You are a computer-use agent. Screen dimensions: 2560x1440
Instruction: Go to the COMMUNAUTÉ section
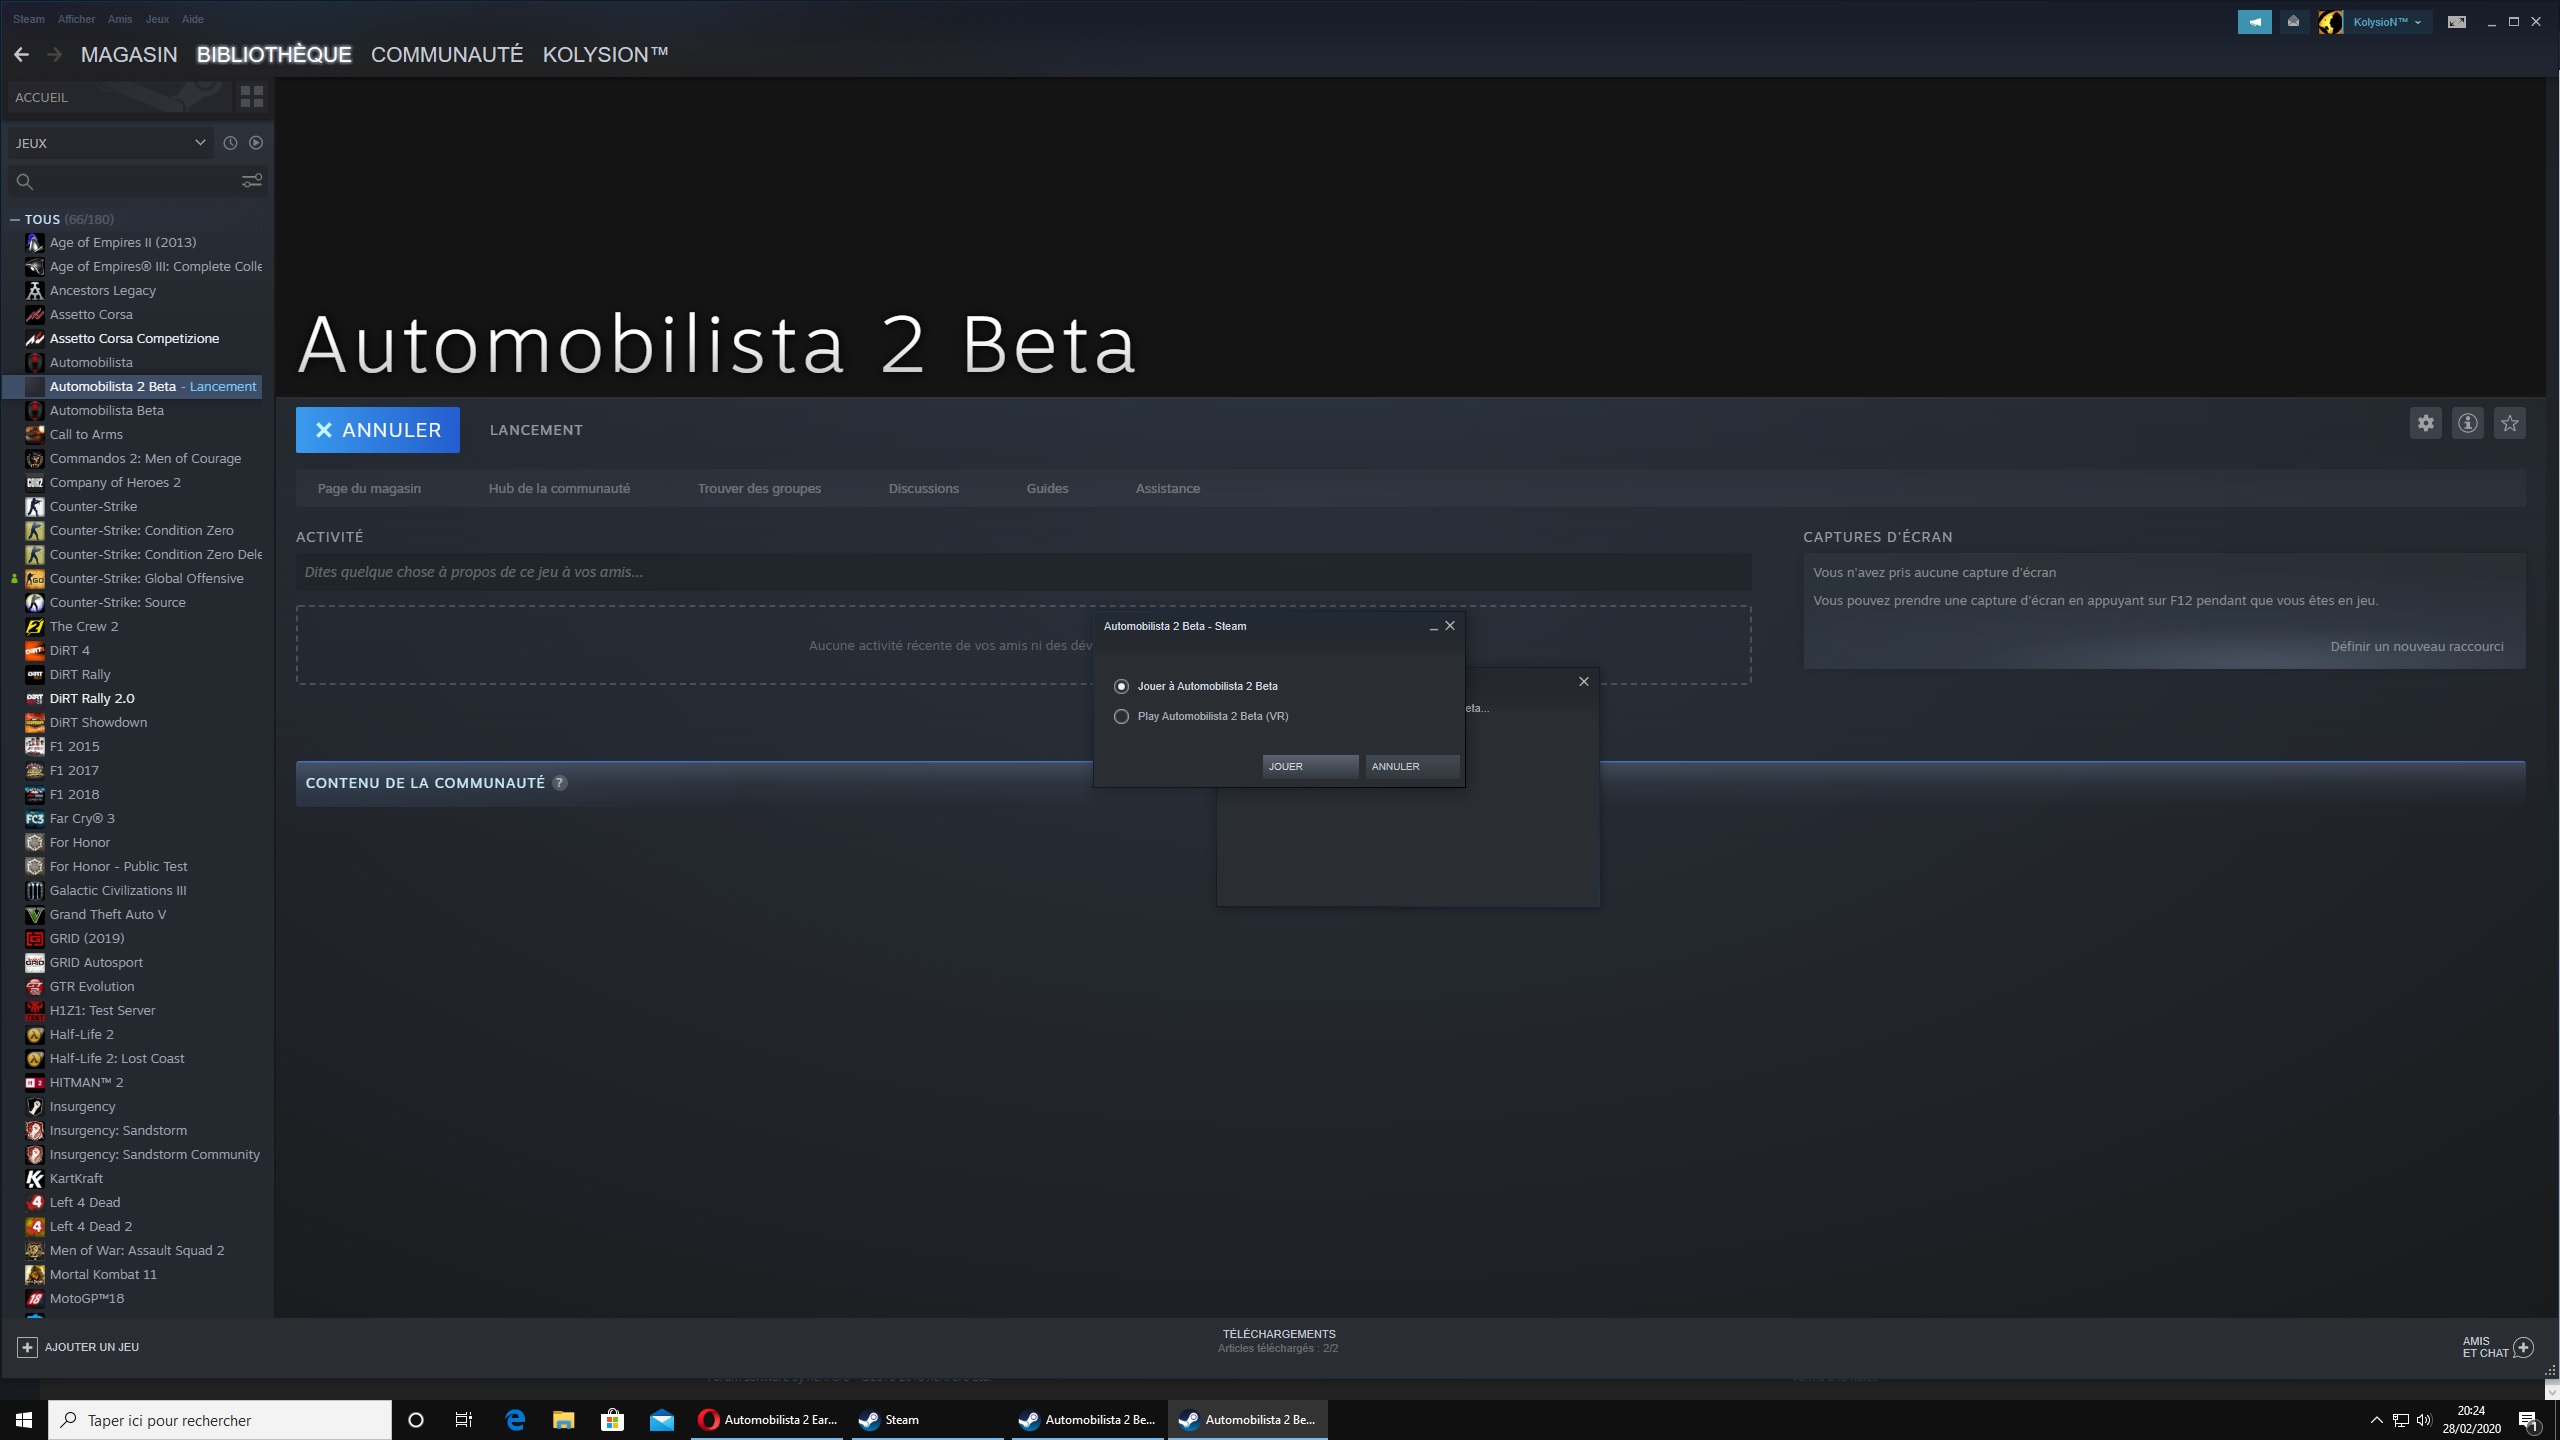pyautogui.click(x=447, y=55)
